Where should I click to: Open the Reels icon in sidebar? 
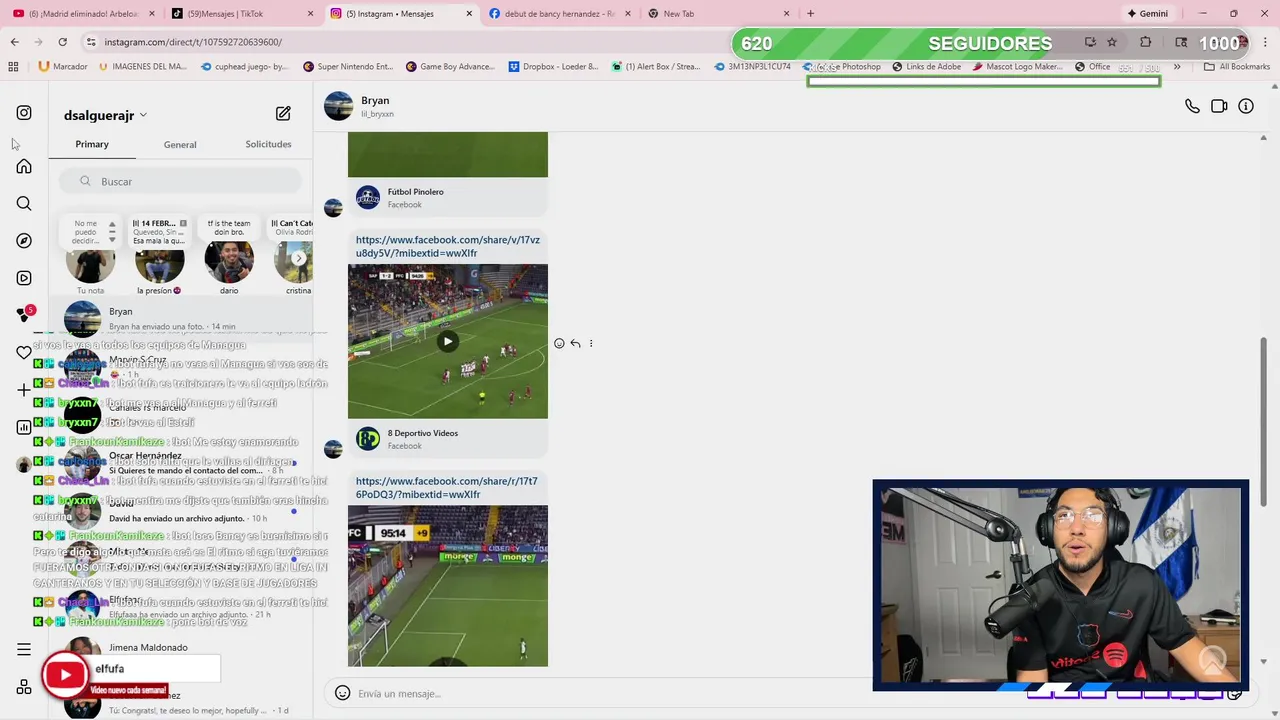click(24, 278)
